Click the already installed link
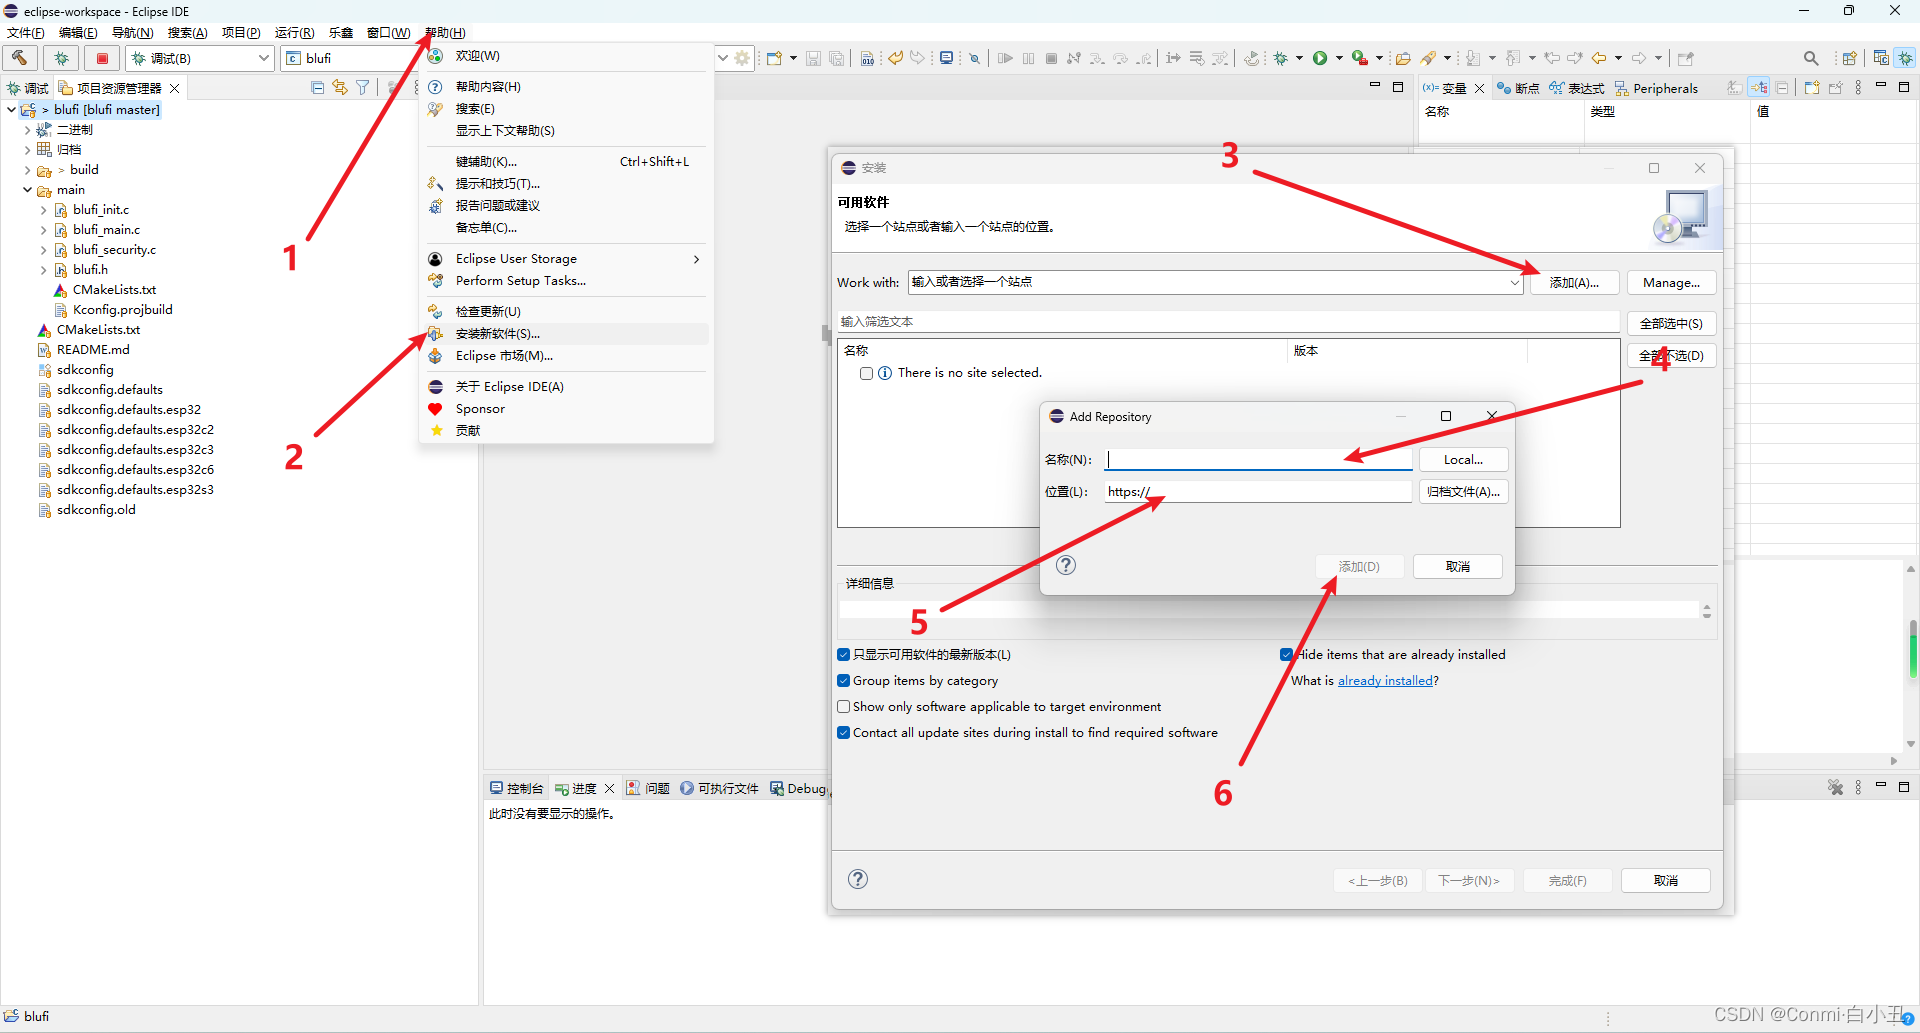1920x1033 pixels. click(1386, 681)
